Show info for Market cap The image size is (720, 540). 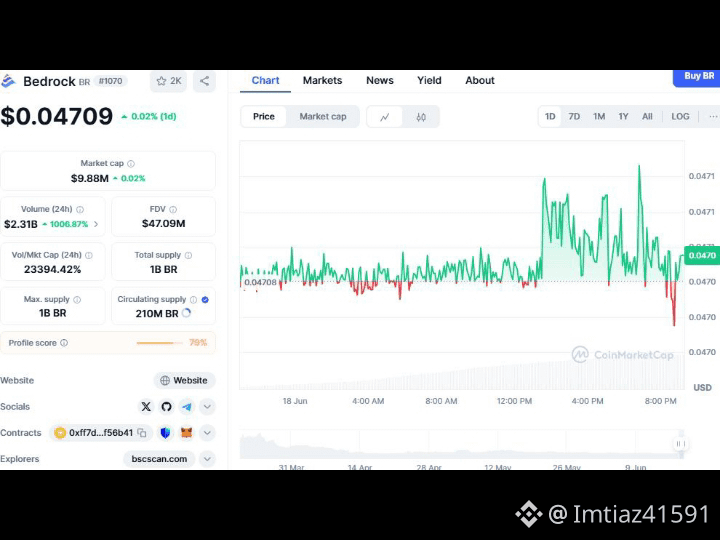(131, 163)
